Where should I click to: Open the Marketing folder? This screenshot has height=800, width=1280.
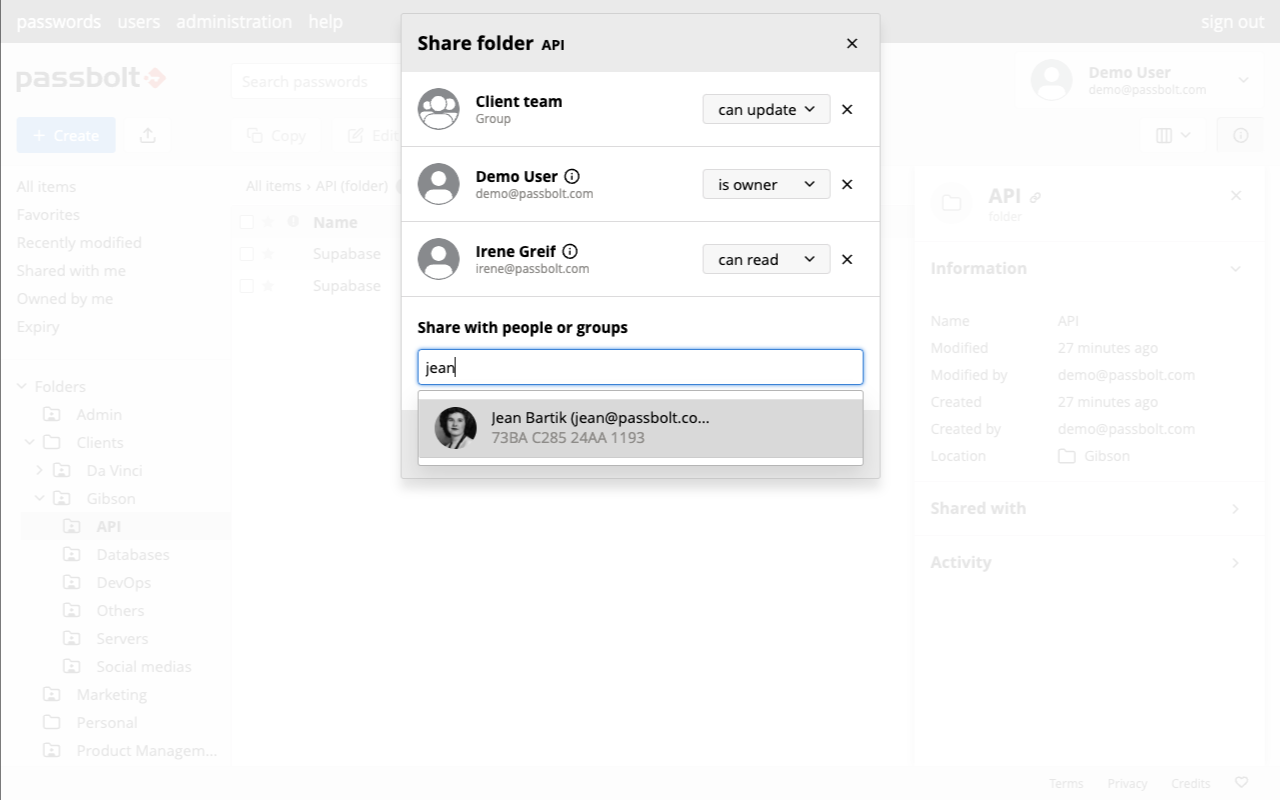click(111, 694)
